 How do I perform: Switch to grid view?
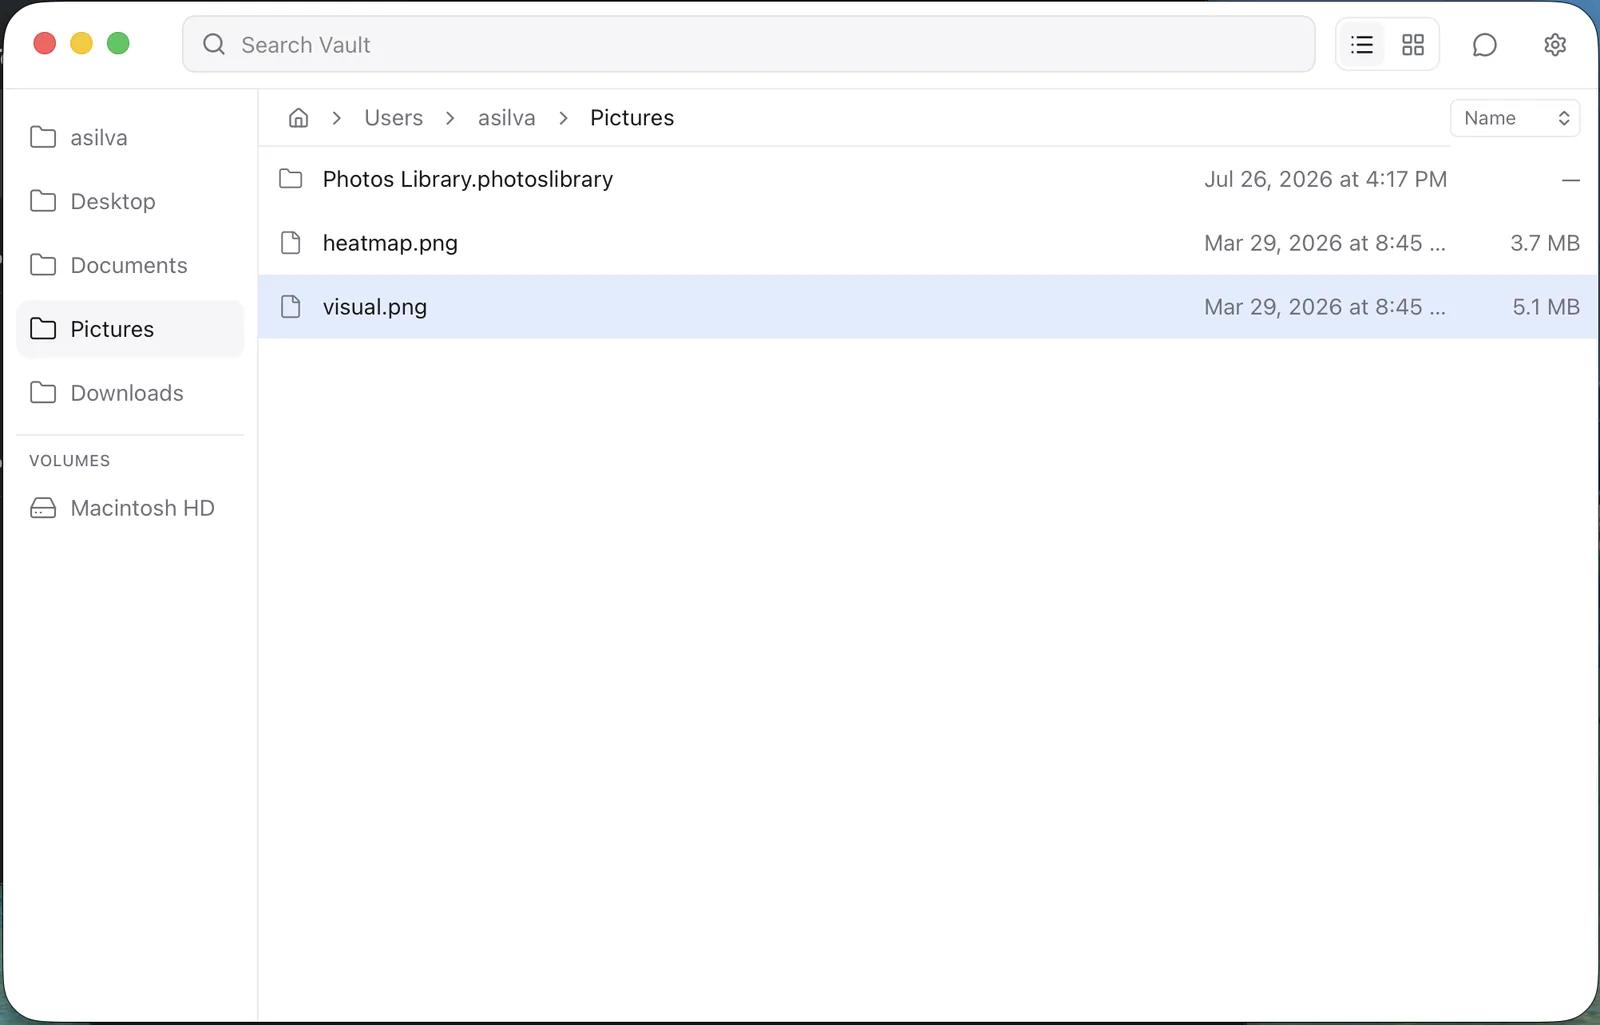(1413, 45)
